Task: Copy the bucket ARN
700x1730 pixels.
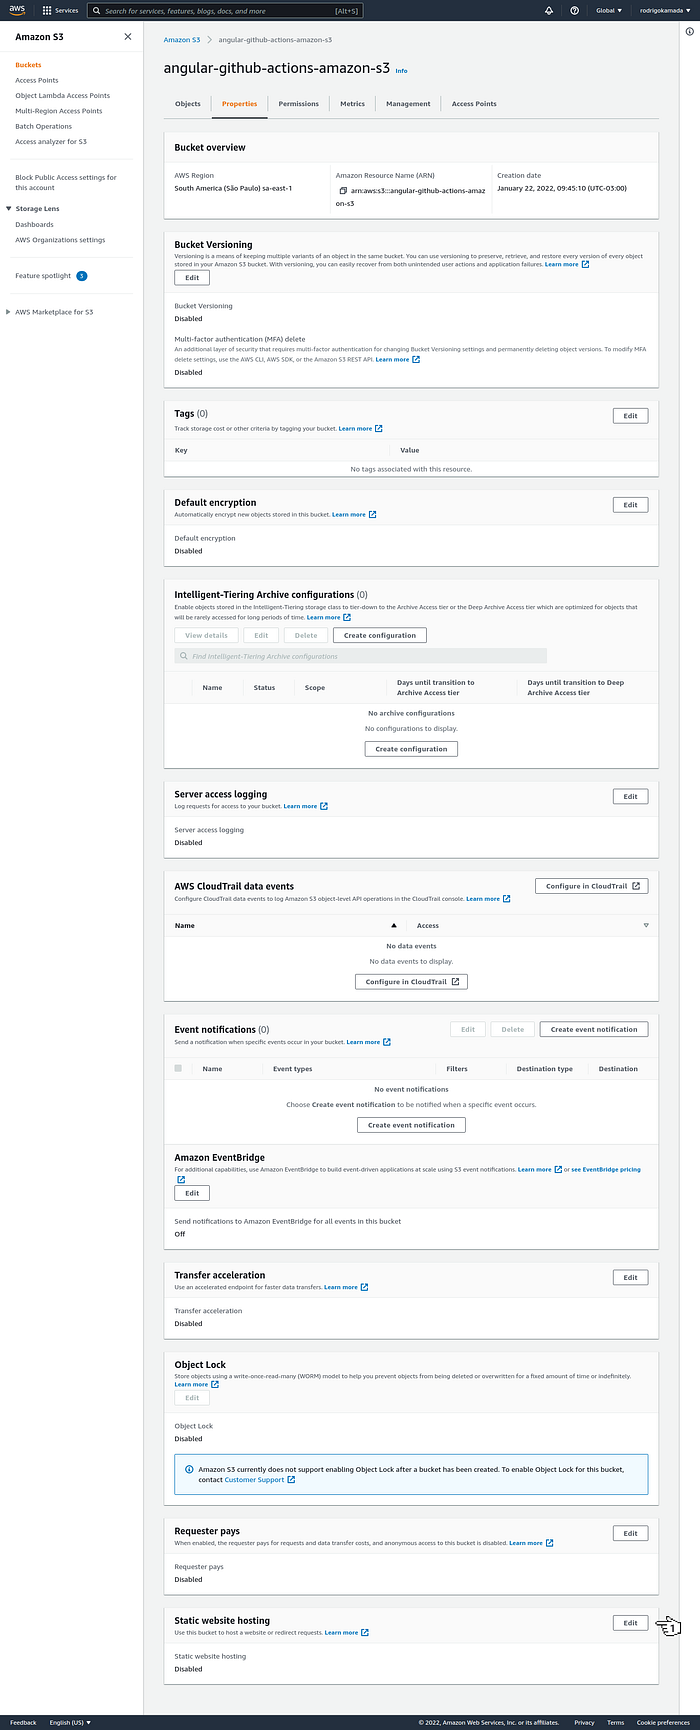Action: click(x=343, y=190)
